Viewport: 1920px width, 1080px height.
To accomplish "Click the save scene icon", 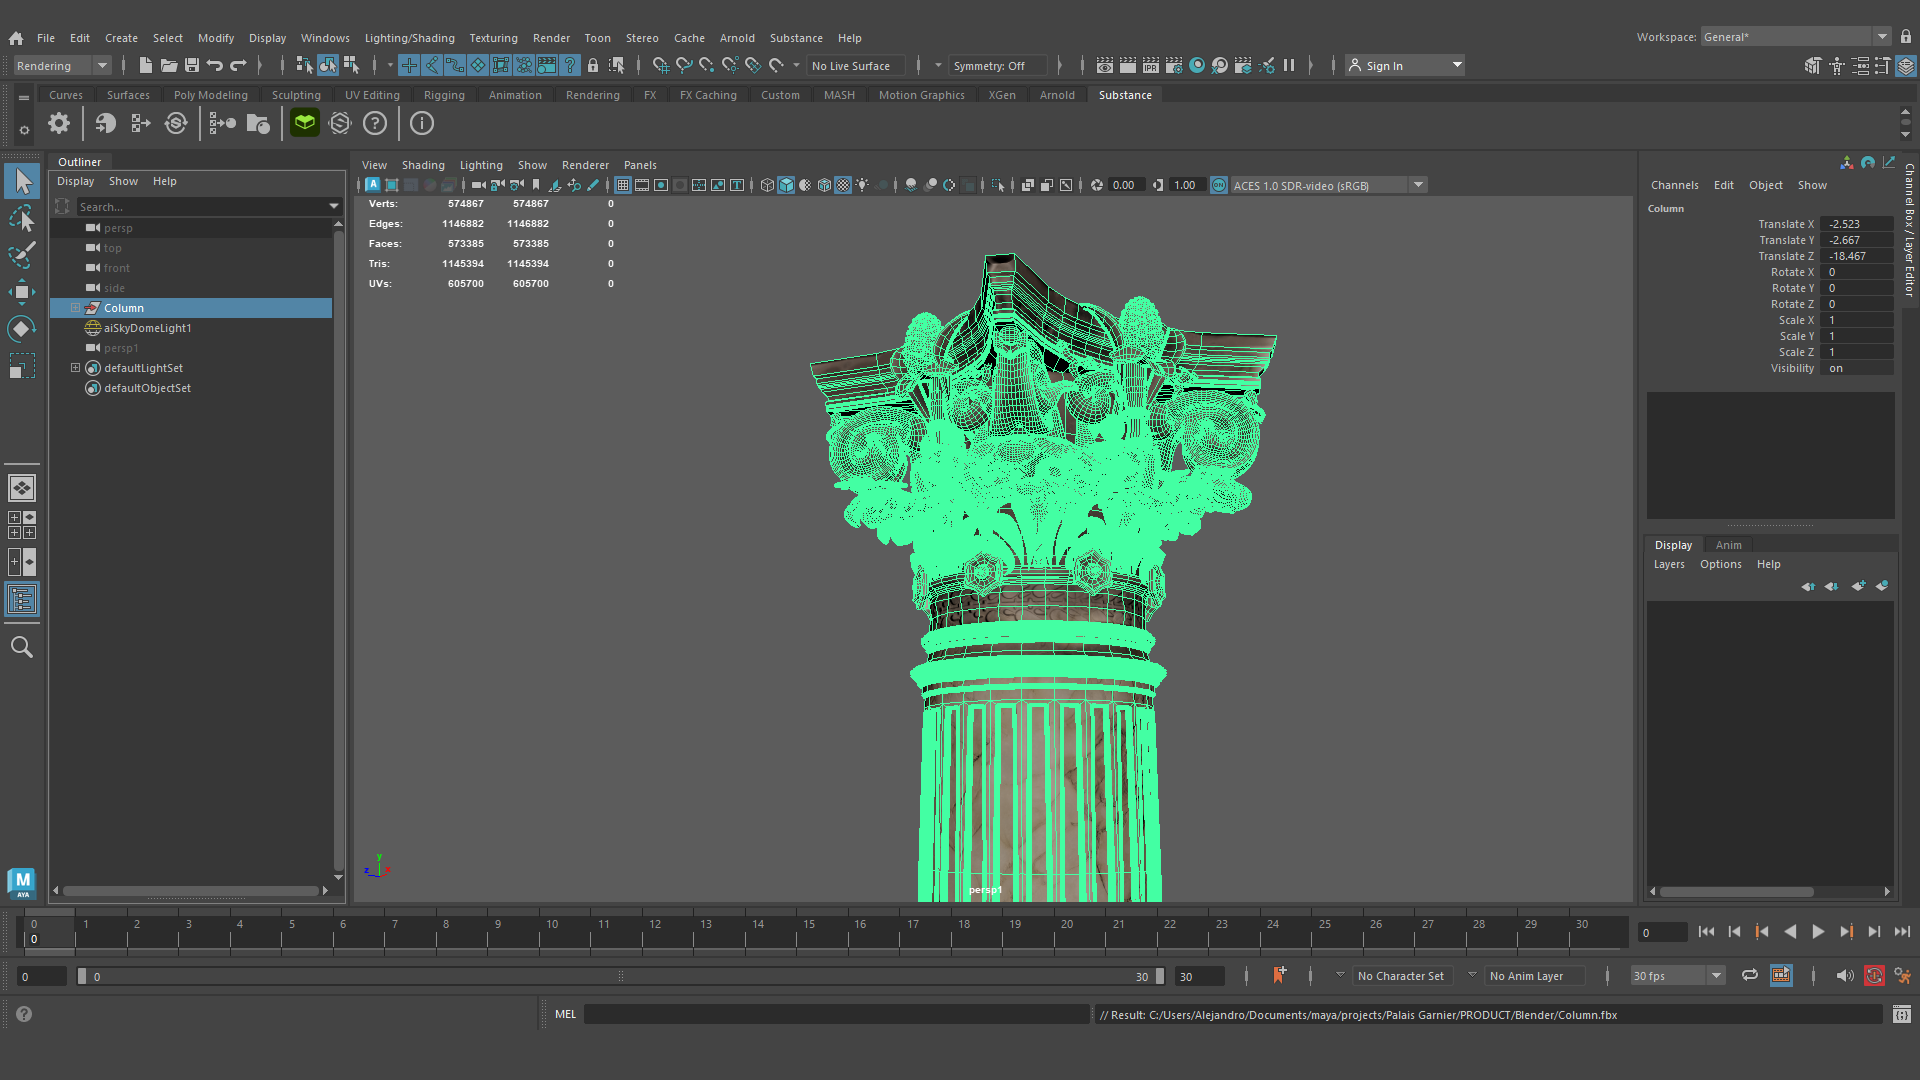I will [192, 65].
